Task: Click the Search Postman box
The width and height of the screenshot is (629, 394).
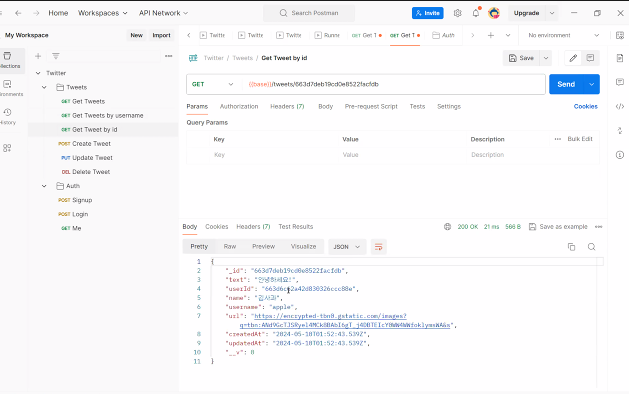Action: [309, 13]
